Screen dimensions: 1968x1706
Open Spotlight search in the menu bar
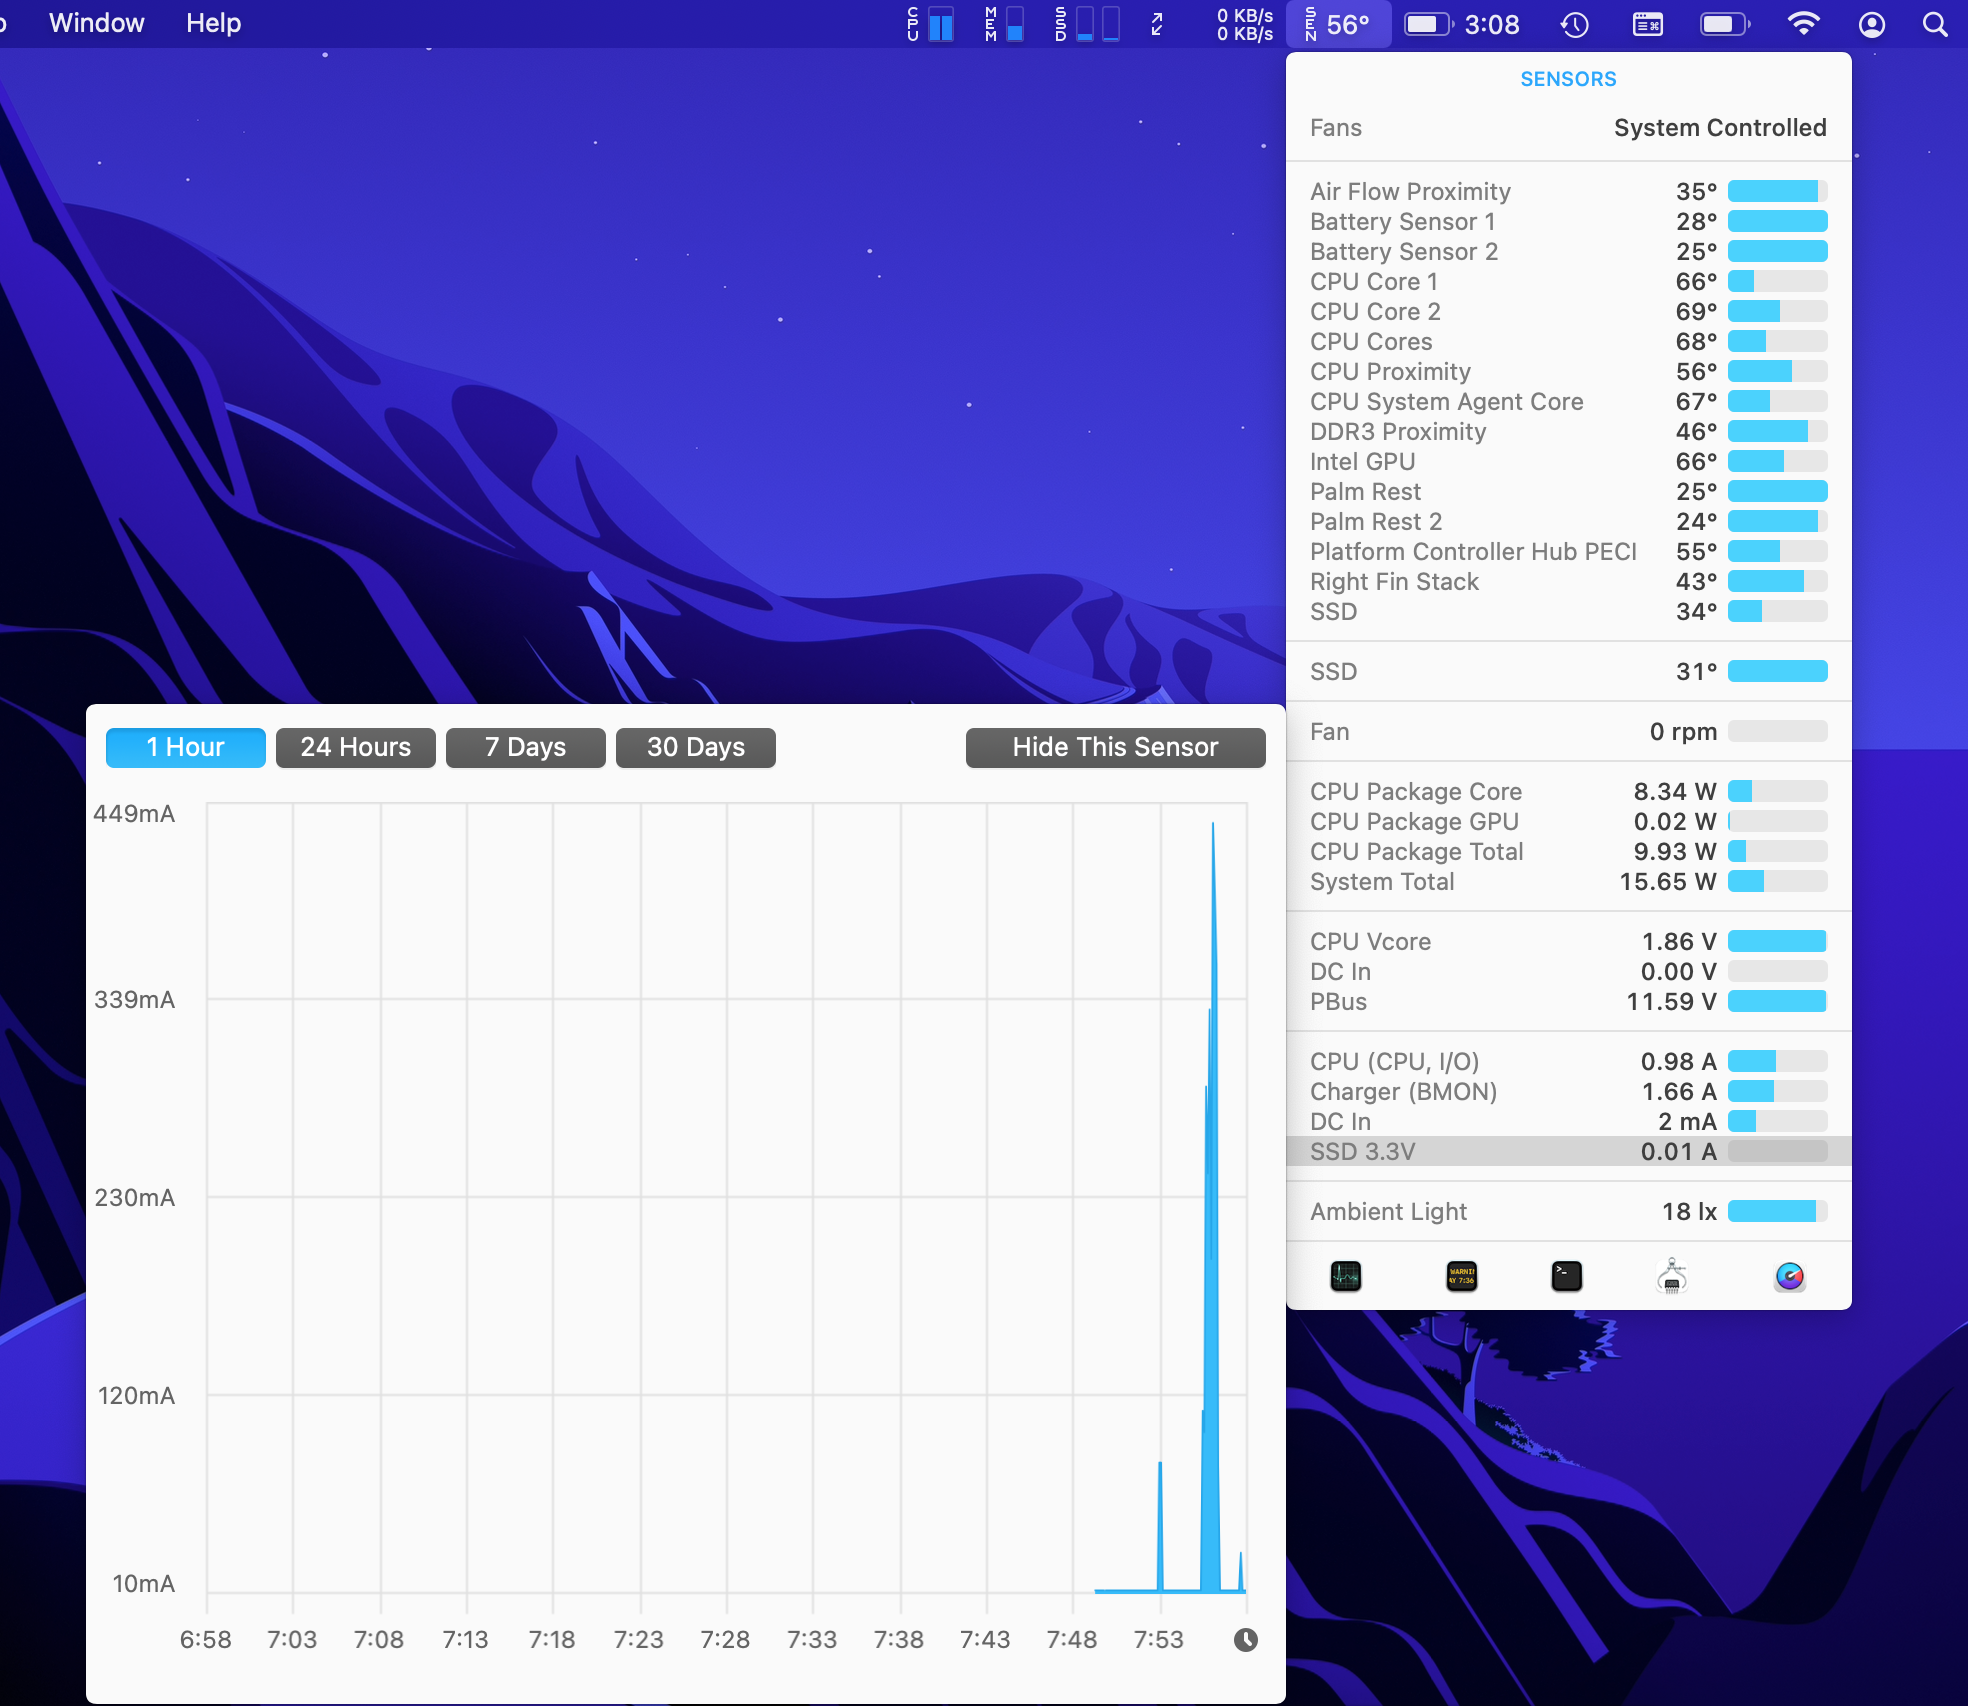pyautogui.click(x=1936, y=22)
